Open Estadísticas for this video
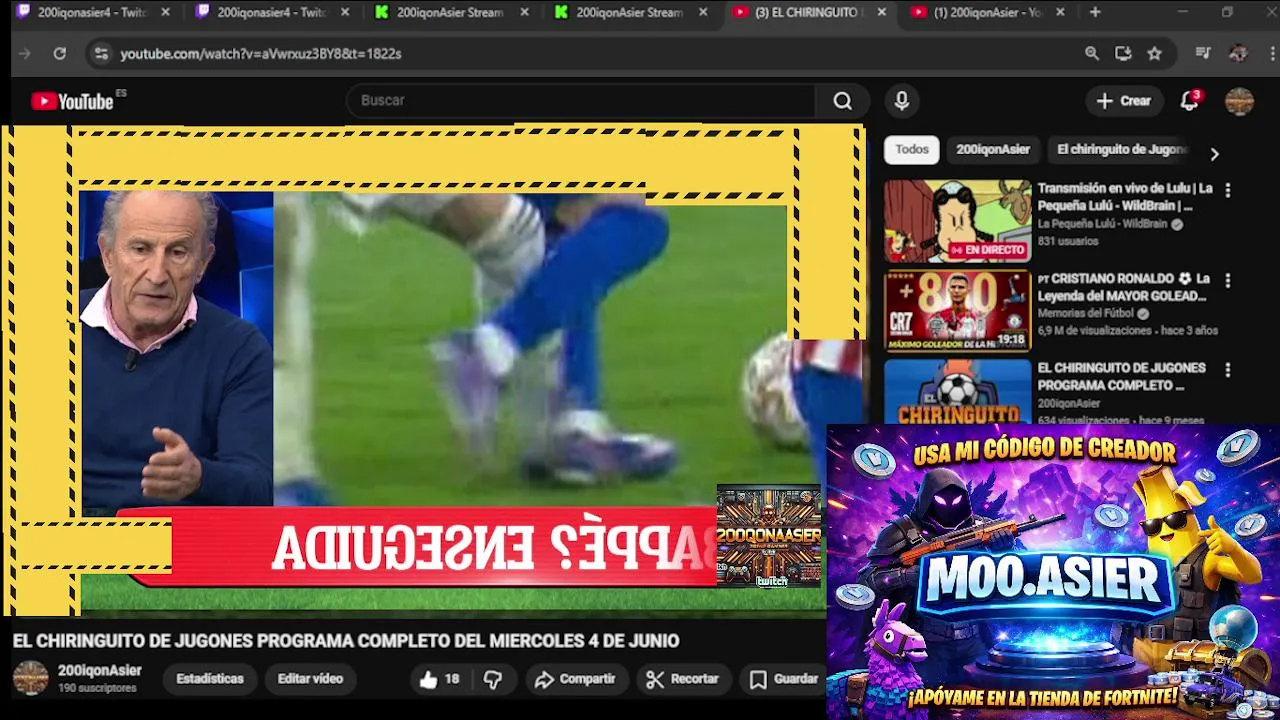Screen dimensions: 1280x720 tap(210, 679)
